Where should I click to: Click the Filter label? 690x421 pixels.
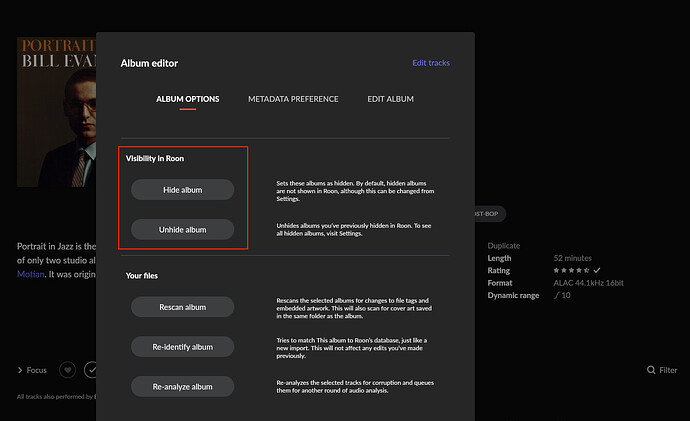668,370
